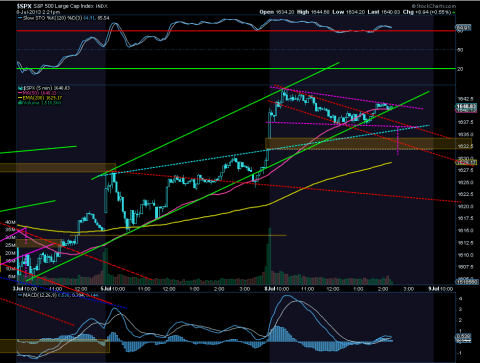480x363 pixels.
Task: Click the 20 level on stochastic axis
Action: pos(460,69)
